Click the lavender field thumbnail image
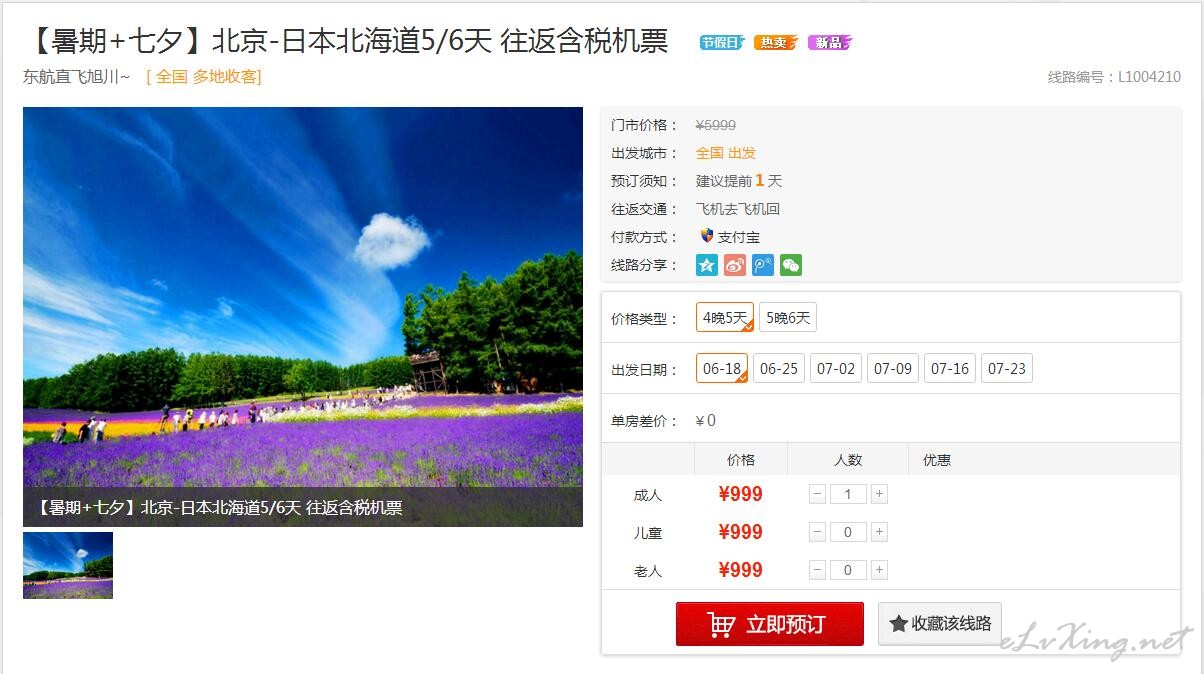This screenshot has width=1204, height=674. tap(68, 565)
